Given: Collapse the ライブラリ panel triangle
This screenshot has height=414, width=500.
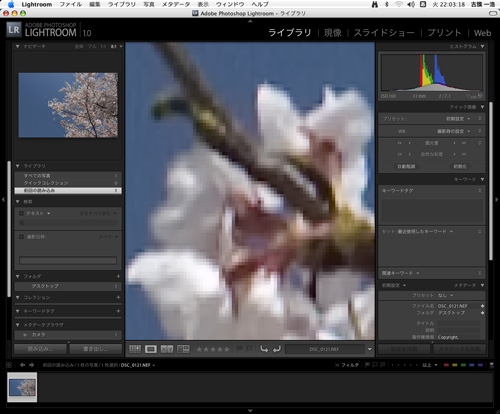Looking at the screenshot, I should pos(17,166).
